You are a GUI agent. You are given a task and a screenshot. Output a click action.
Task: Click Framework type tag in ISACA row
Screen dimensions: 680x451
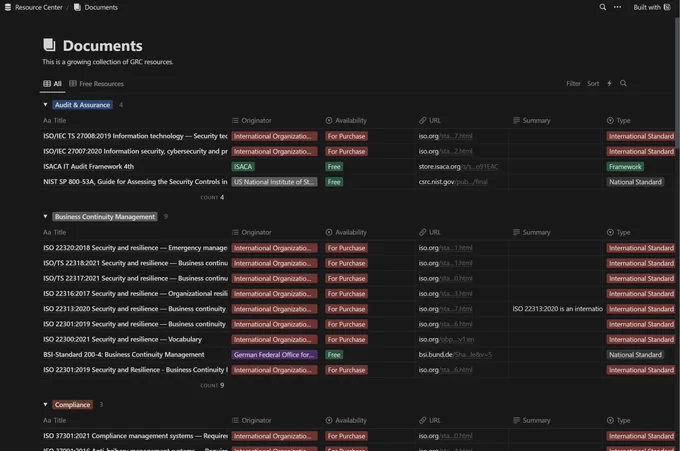click(x=625, y=167)
